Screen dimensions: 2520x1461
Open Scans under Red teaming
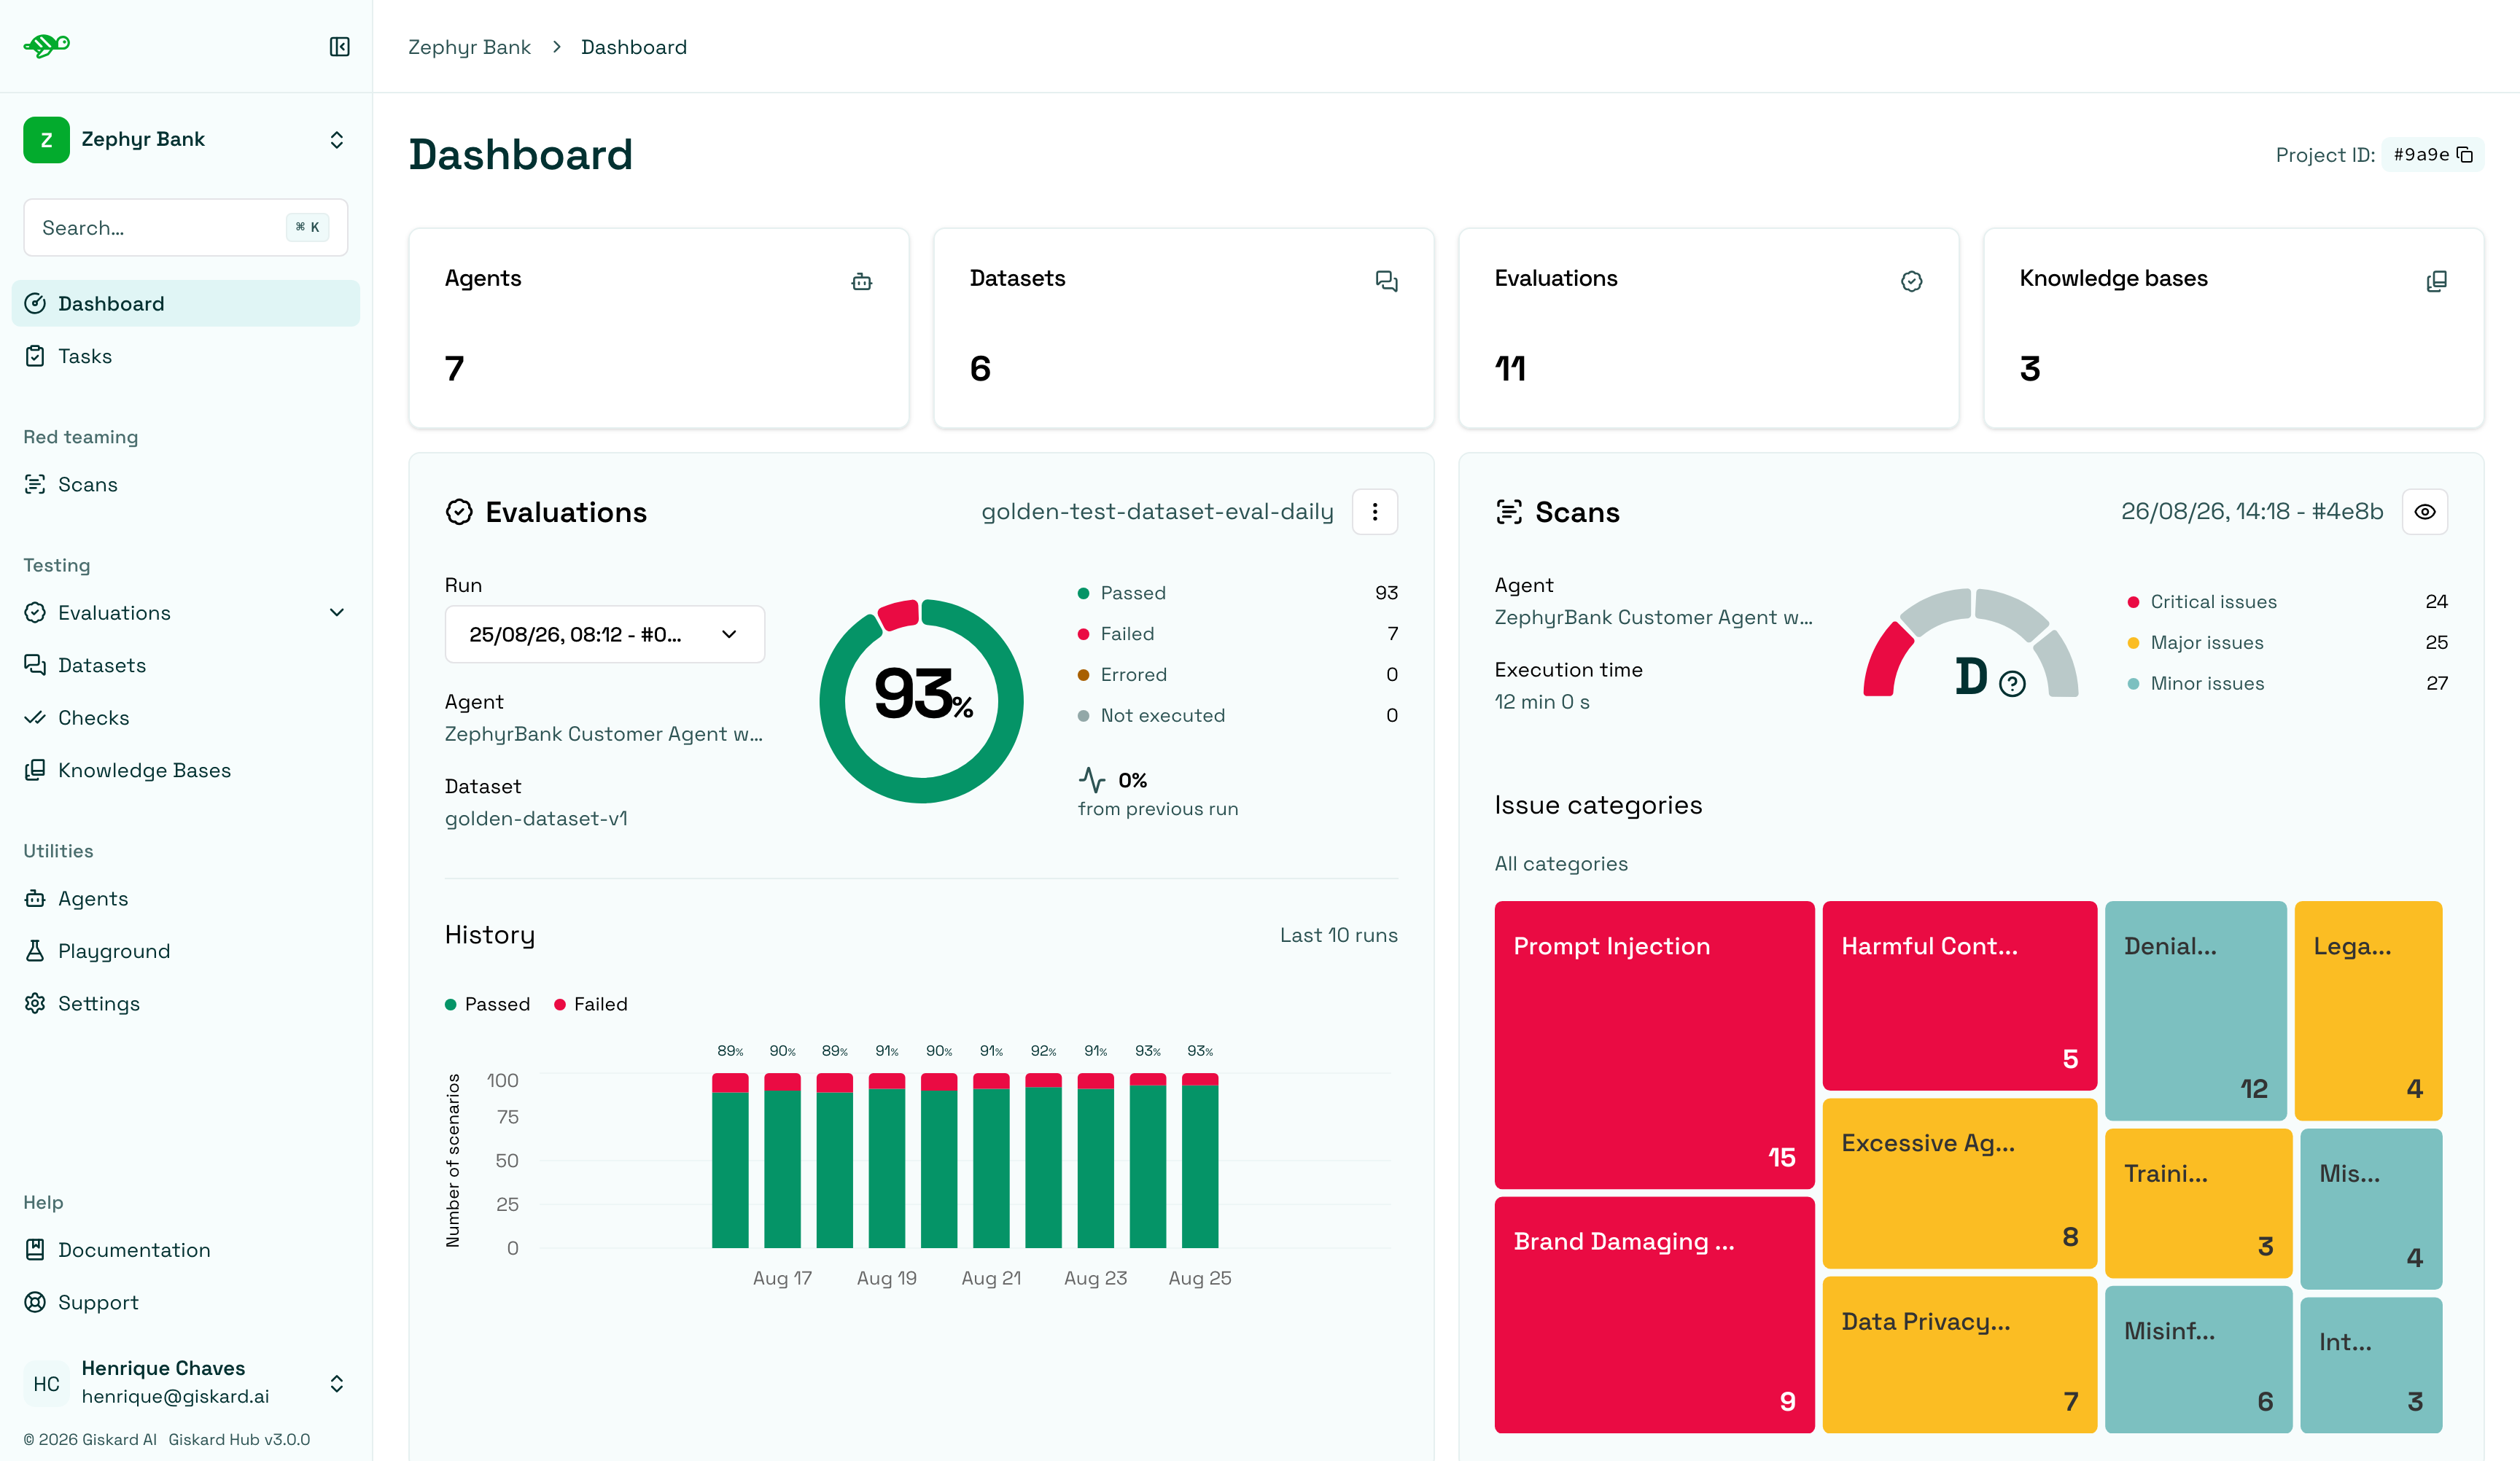pos(186,485)
